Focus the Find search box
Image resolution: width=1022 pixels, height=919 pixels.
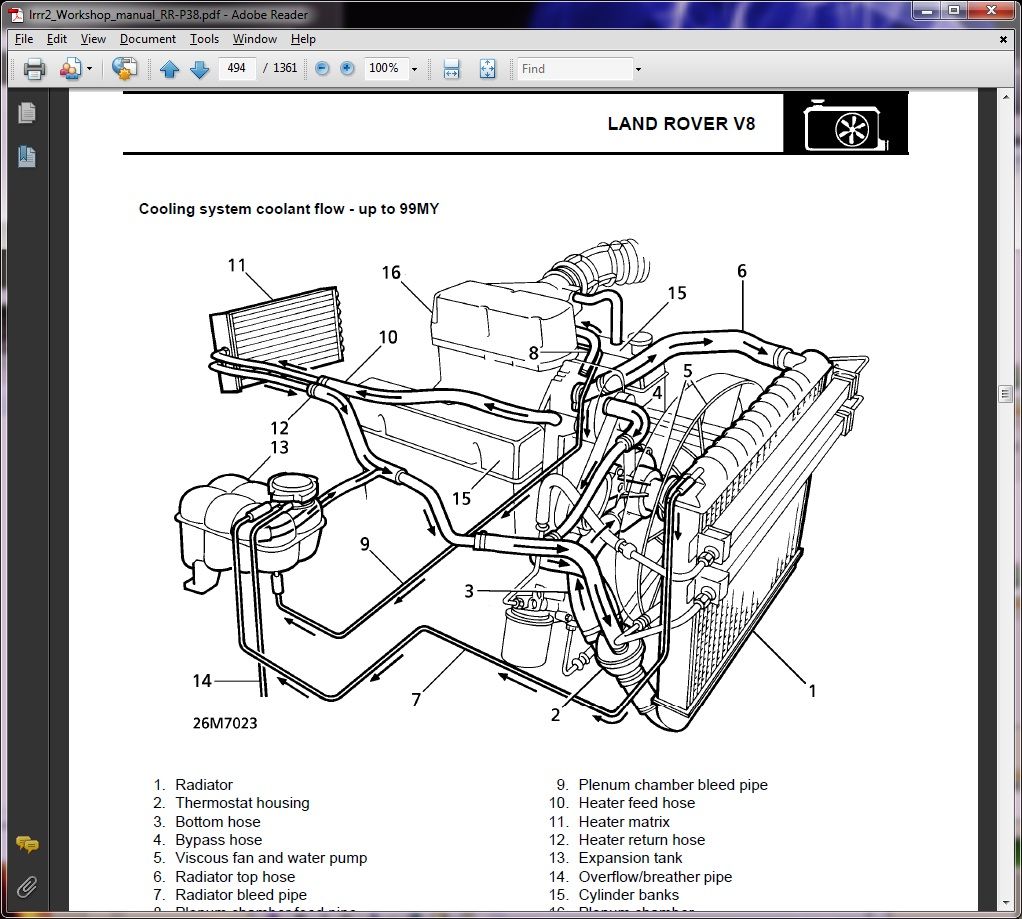point(576,68)
